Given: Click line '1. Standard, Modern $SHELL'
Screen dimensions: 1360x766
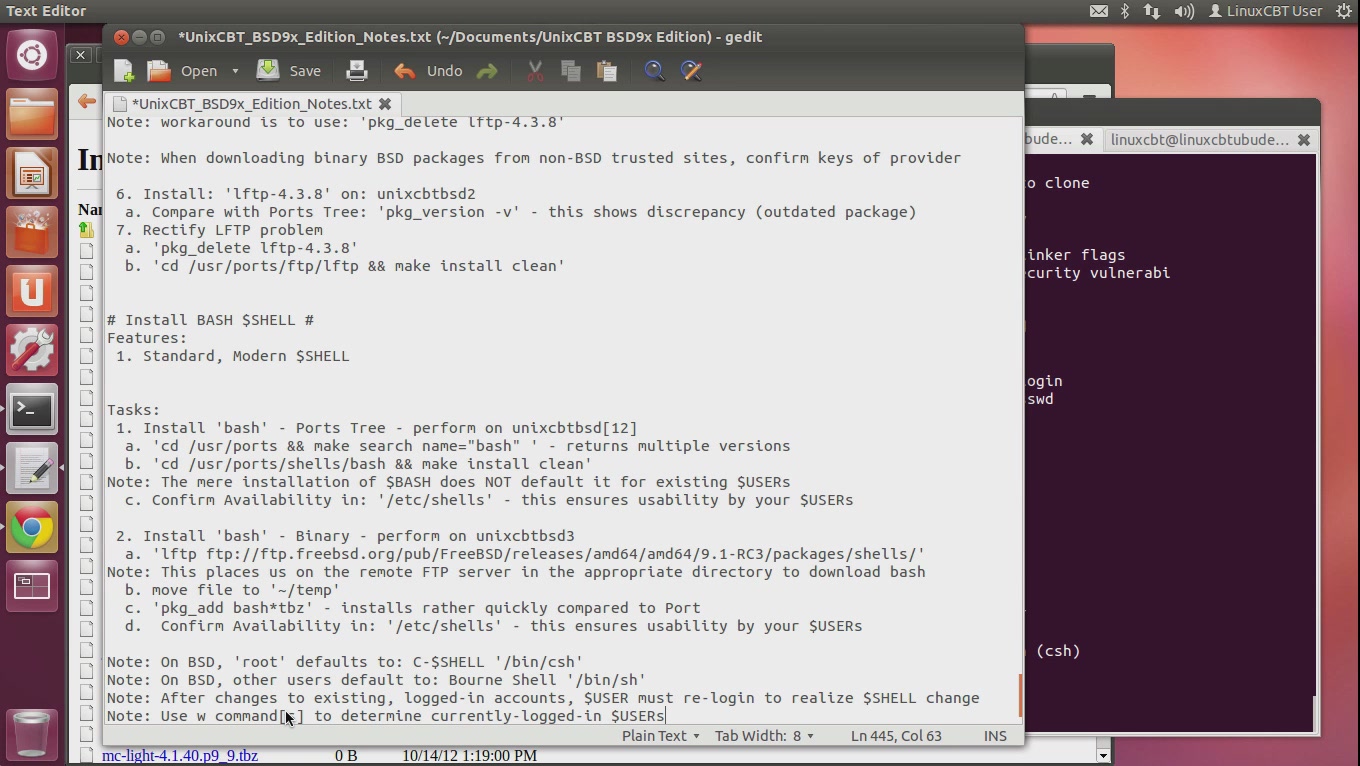Looking at the screenshot, I should 232,356.
